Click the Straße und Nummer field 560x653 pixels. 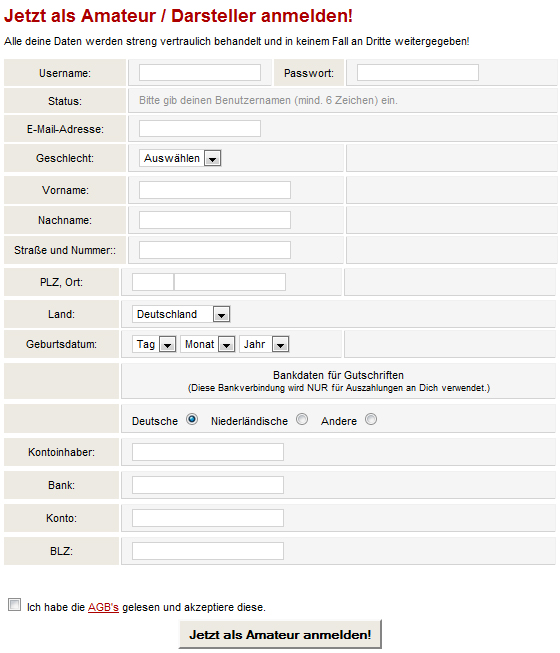tap(215, 250)
